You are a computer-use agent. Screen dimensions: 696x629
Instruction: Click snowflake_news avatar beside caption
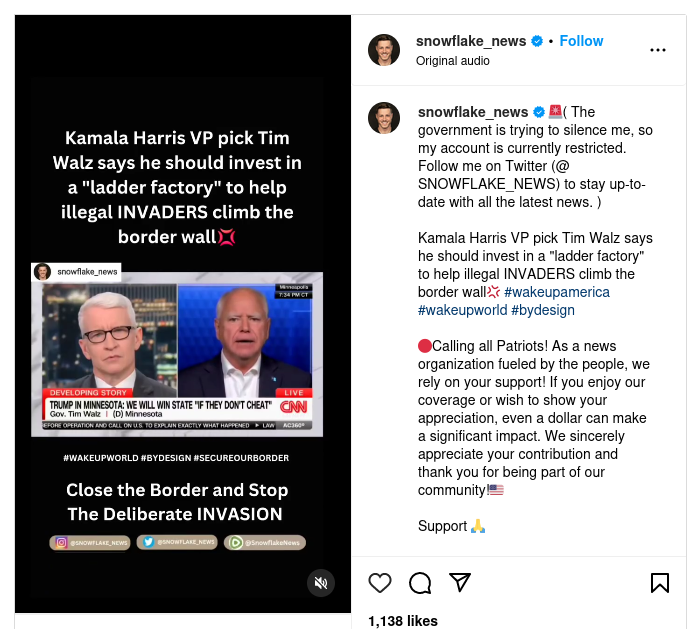[x=384, y=118]
